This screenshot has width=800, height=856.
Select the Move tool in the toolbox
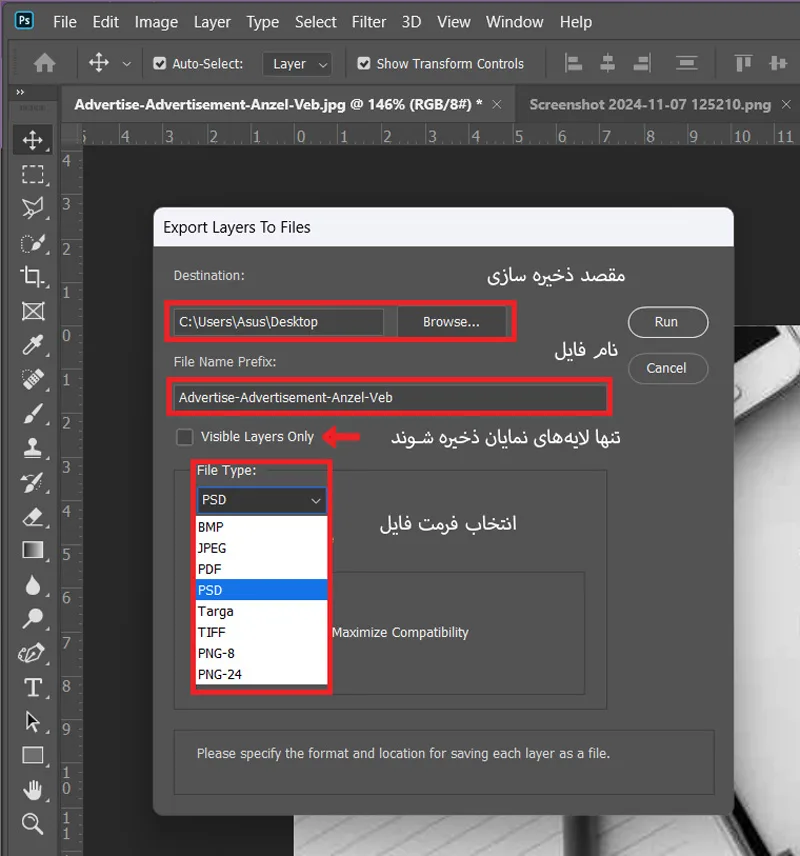tap(33, 140)
